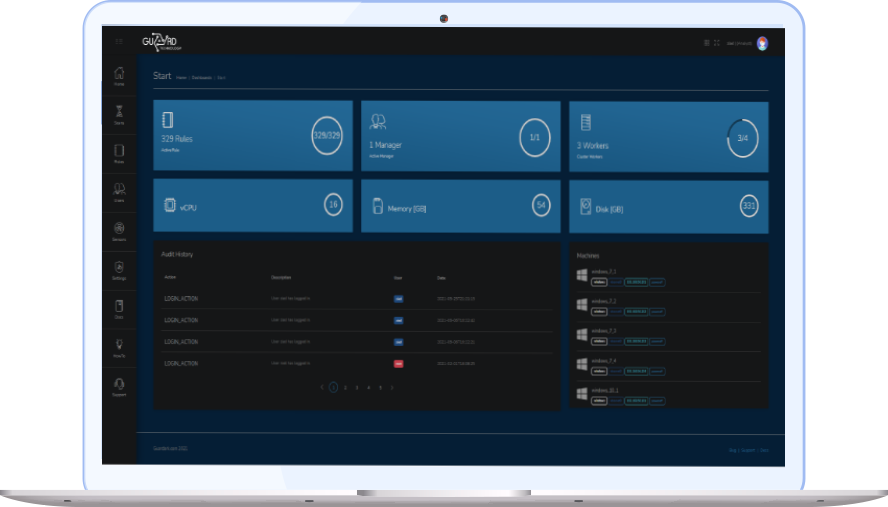888x507 pixels.
Task: Click the user avatar in top bar
Action: coord(762,43)
